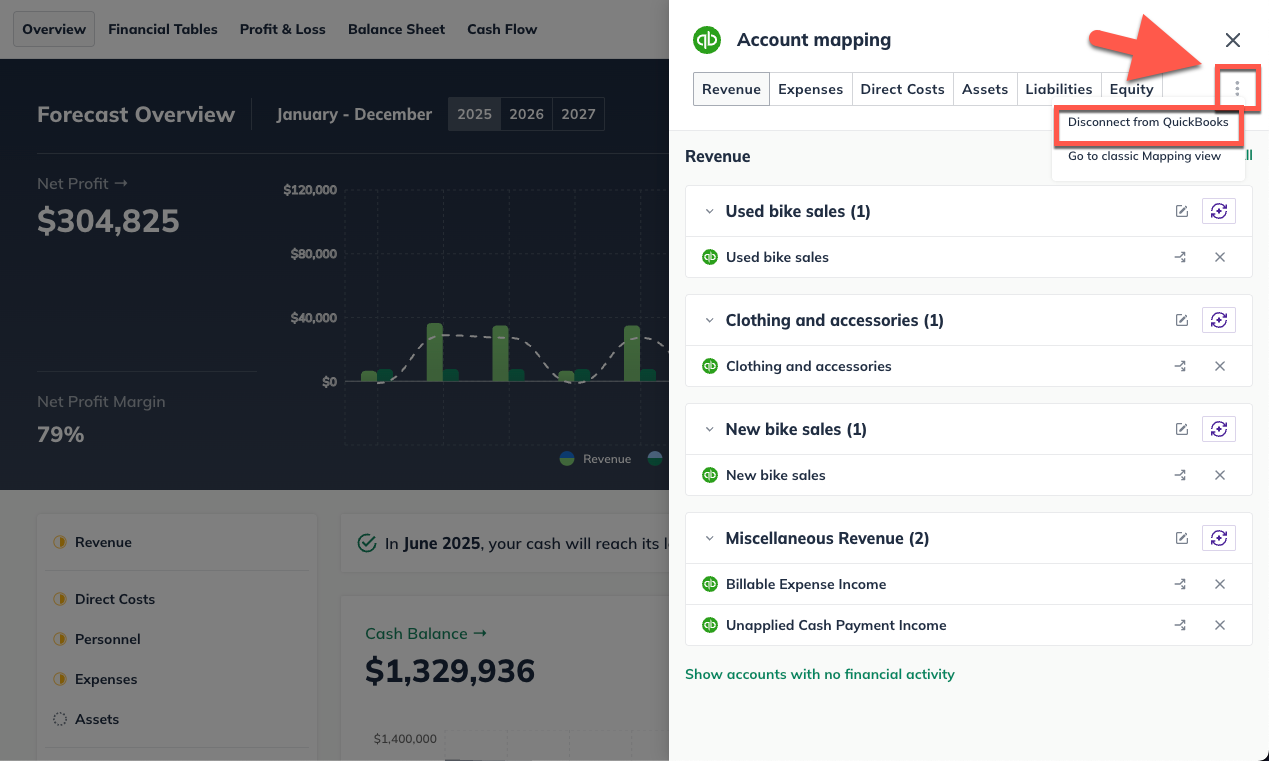Remove the Used bike sales account mapping
Screen dimensions: 1269x761
pyautogui.click(x=1219, y=257)
